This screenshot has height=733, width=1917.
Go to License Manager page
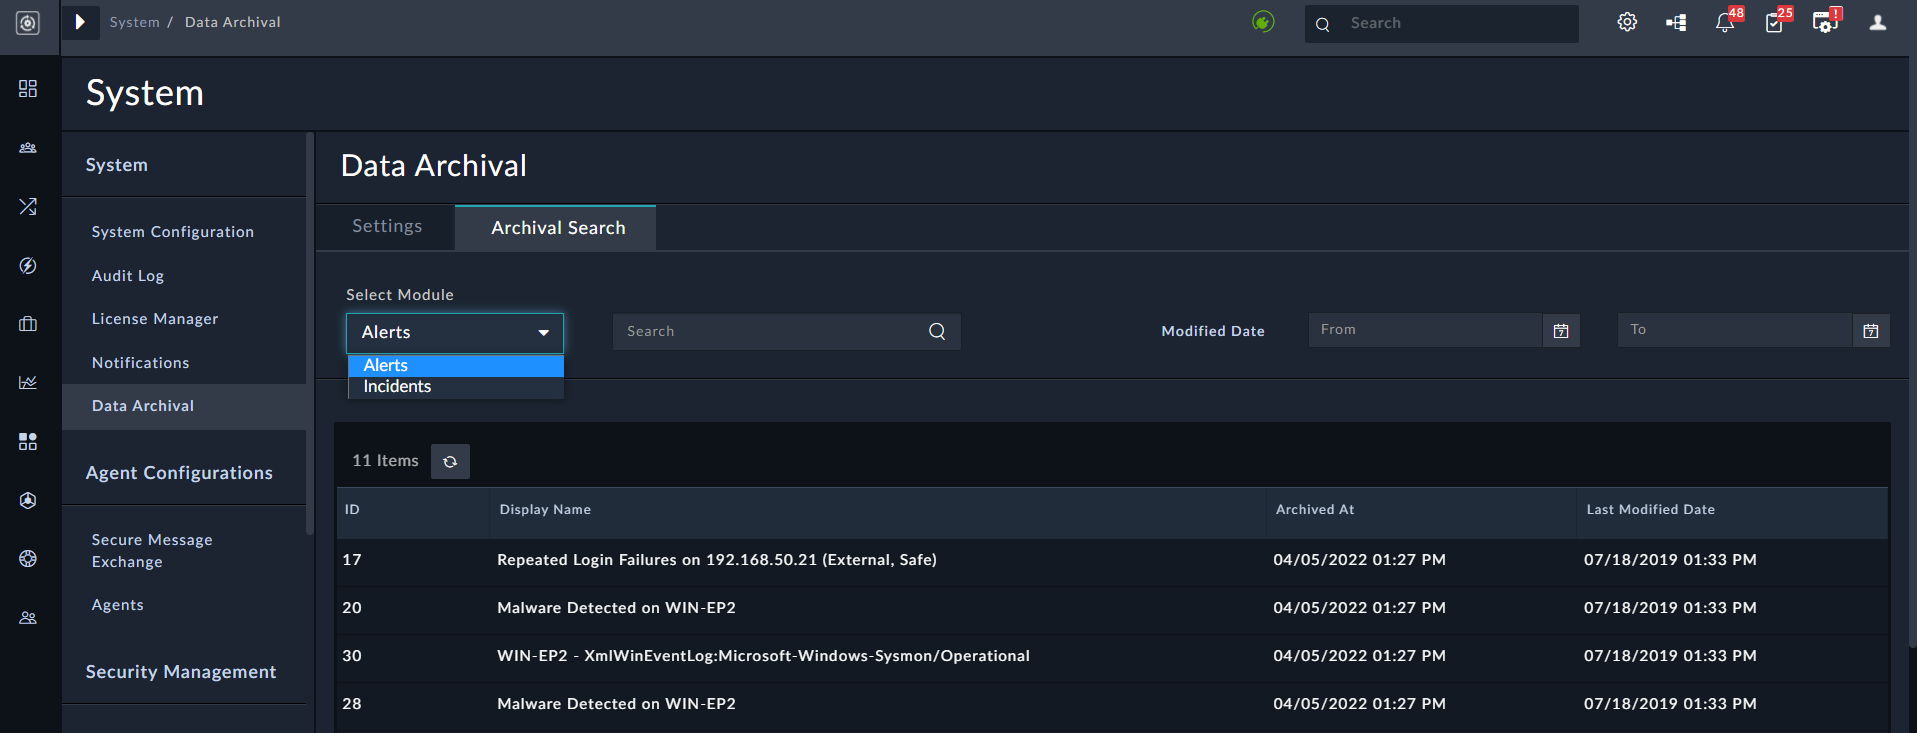[x=155, y=319]
